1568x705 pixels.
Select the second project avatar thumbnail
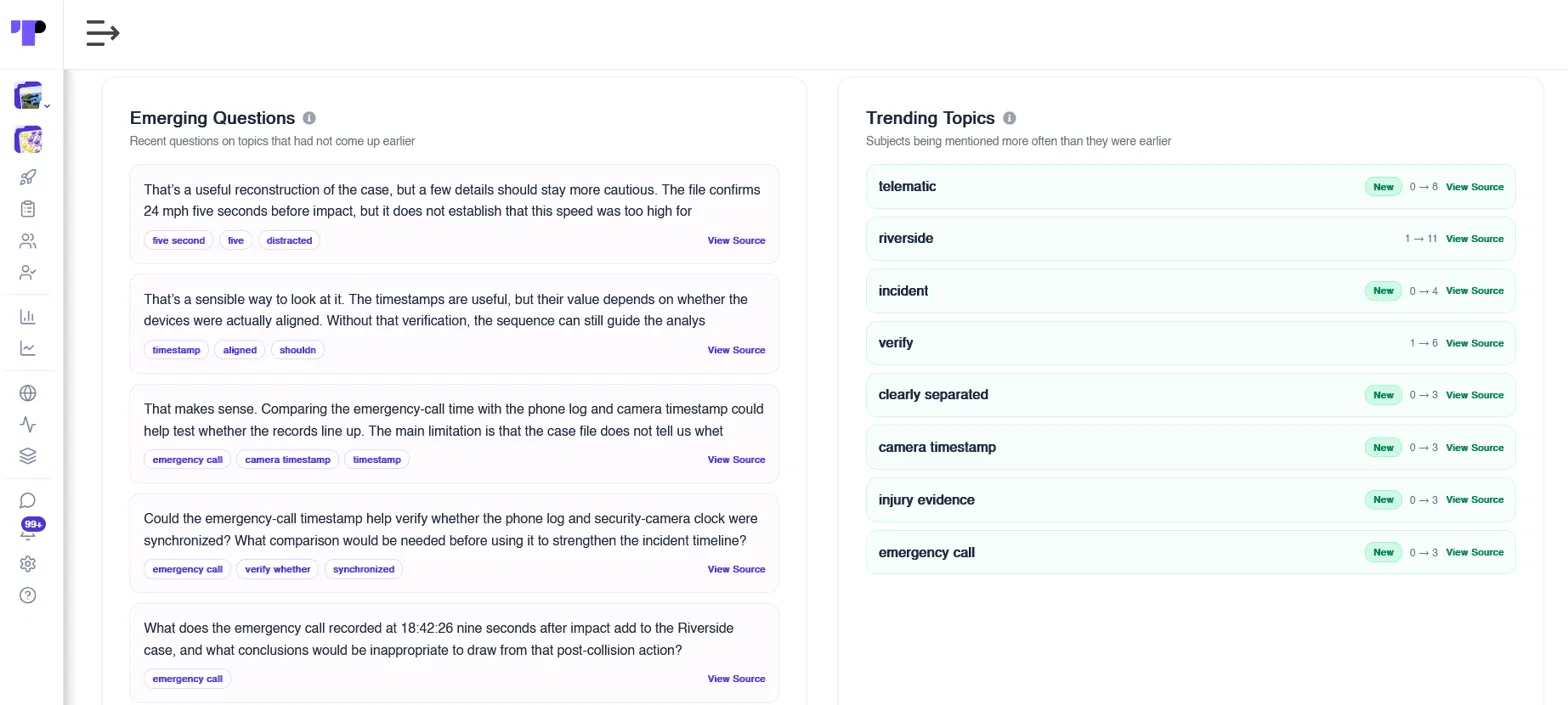point(28,140)
